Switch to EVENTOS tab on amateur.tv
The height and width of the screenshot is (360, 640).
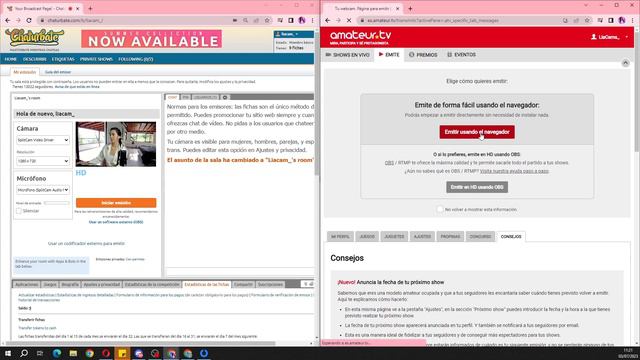(x=461, y=55)
